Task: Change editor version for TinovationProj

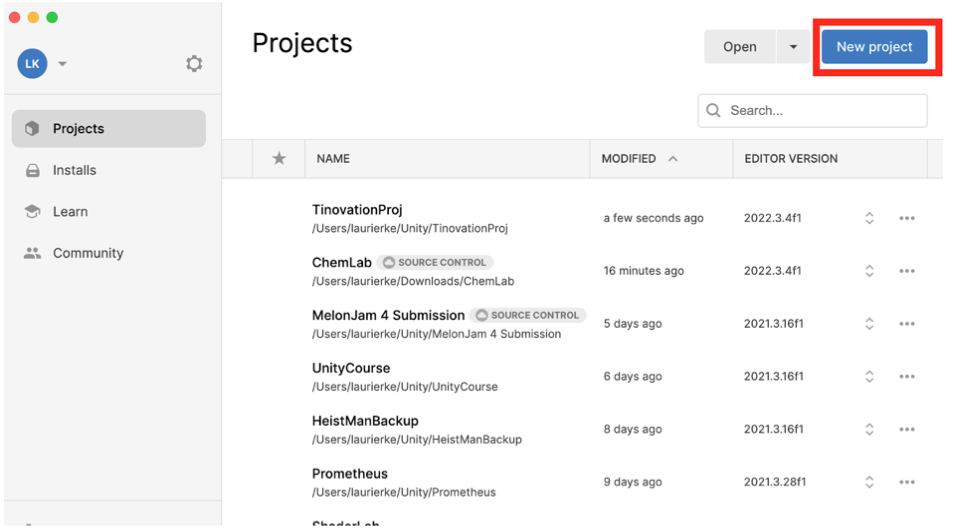Action: tap(869, 218)
